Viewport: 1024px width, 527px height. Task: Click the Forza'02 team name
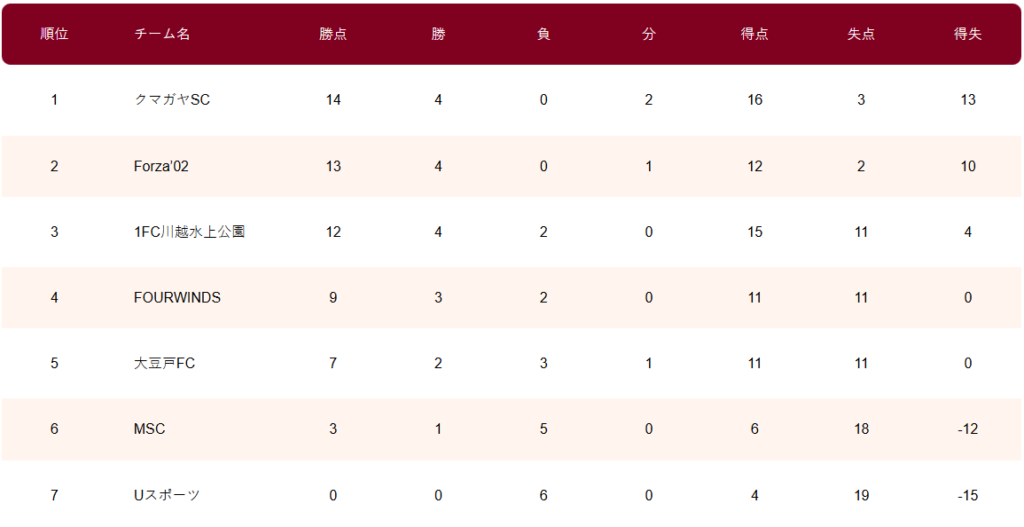(161, 167)
